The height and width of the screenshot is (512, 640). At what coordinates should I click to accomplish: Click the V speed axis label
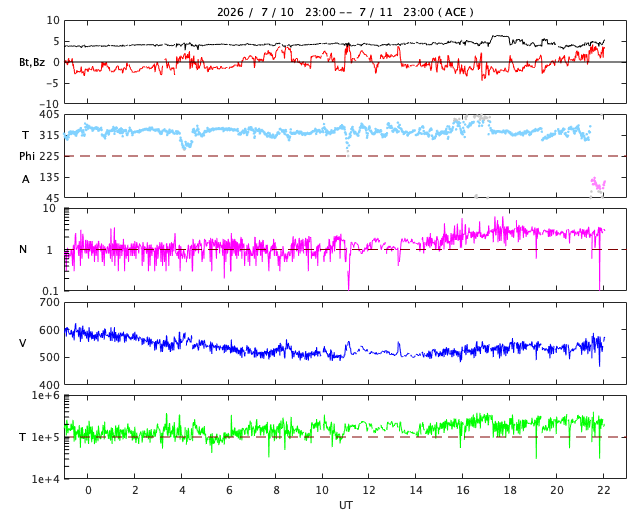(23, 343)
